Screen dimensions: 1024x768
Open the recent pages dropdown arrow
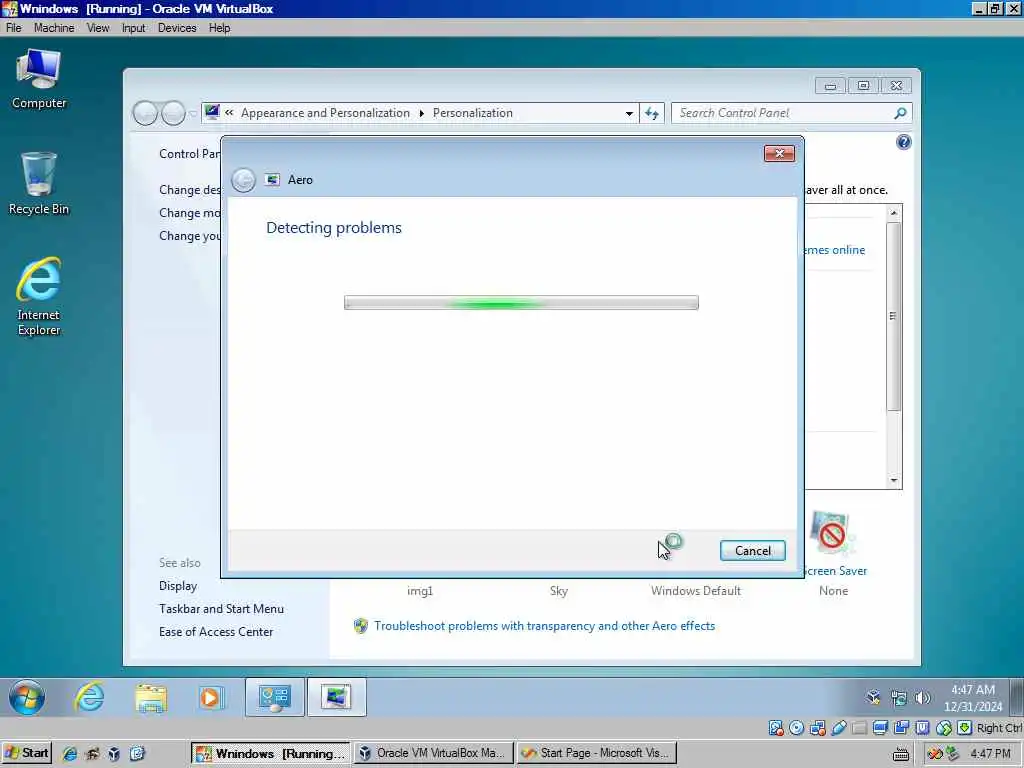coord(193,114)
